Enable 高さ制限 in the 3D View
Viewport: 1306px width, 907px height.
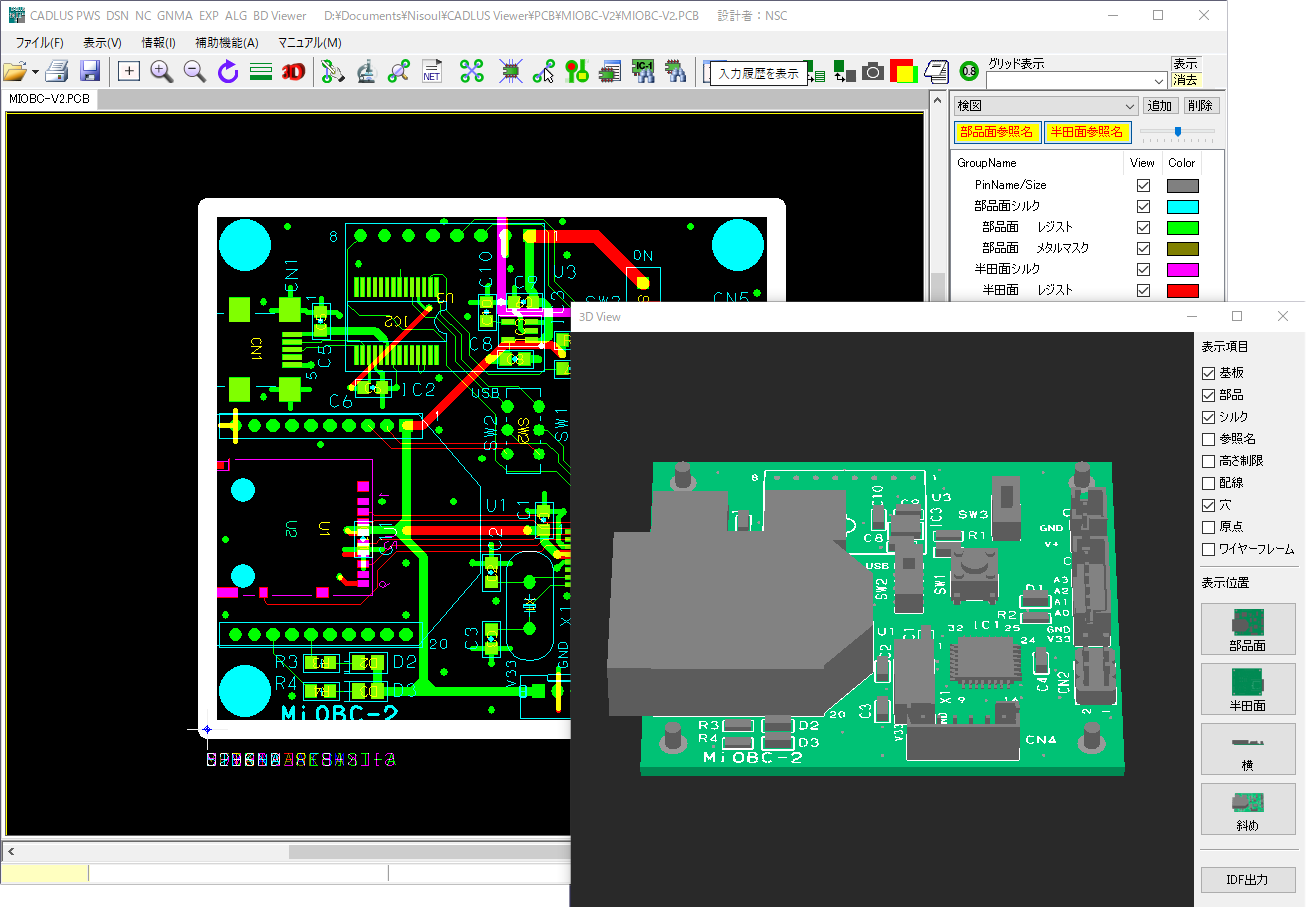tap(1208, 461)
